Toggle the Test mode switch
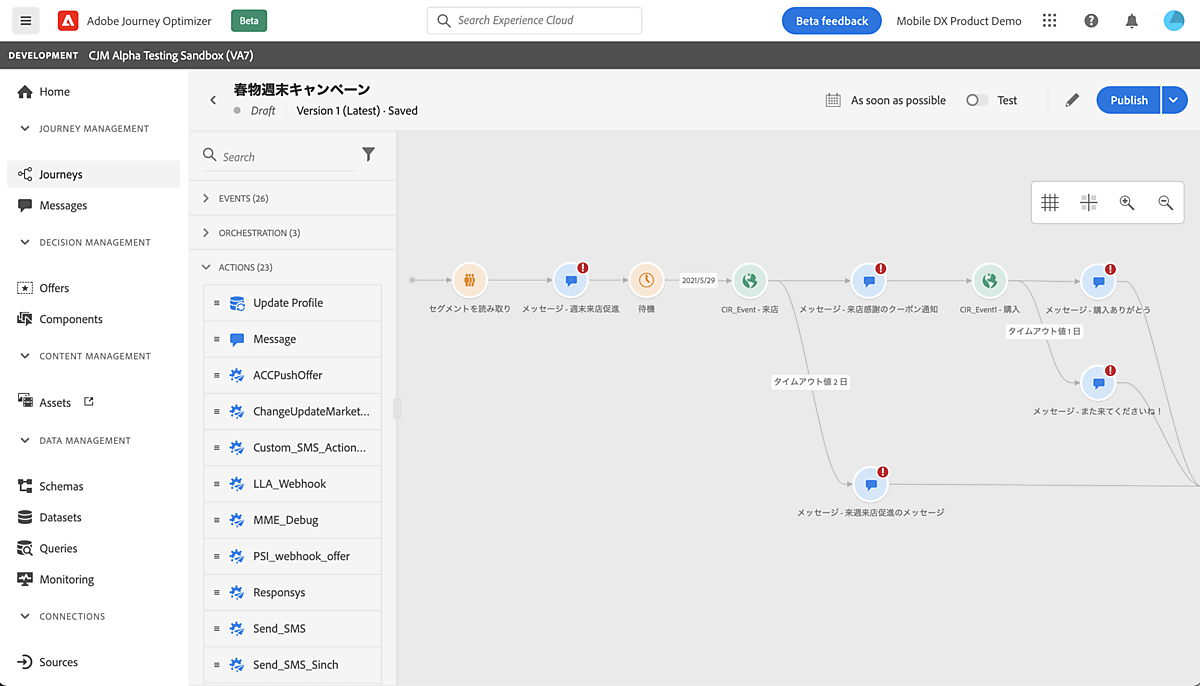 976,100
